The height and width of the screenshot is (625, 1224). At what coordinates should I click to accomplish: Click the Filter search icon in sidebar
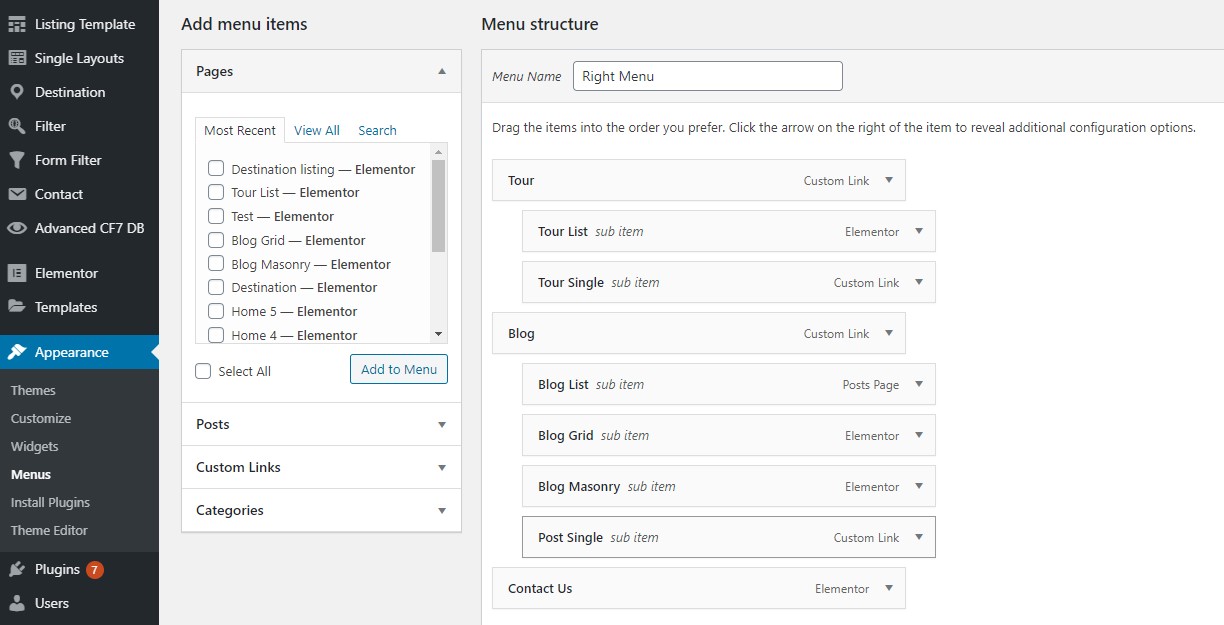click(x=17, y=126)
